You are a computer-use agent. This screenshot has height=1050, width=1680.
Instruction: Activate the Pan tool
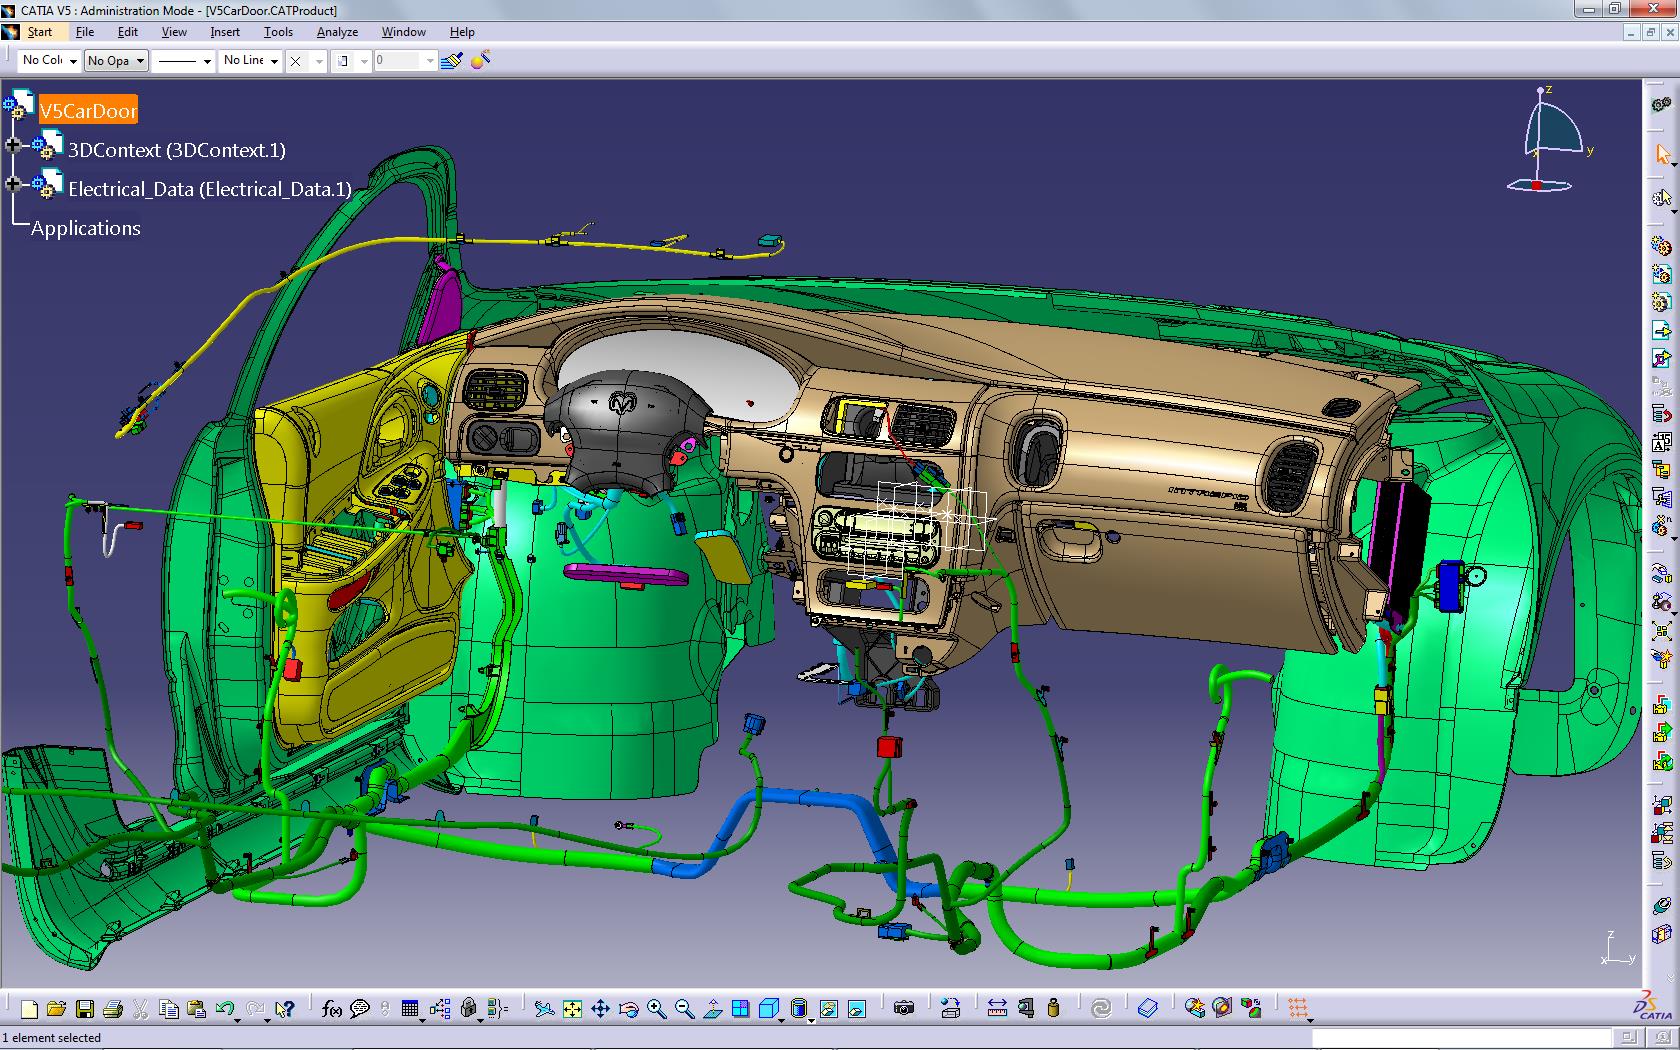[x=600, y=1008]
